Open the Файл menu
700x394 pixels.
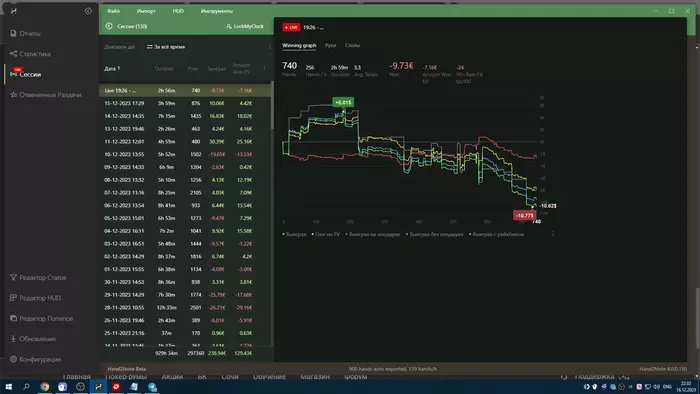pos(113,11)
